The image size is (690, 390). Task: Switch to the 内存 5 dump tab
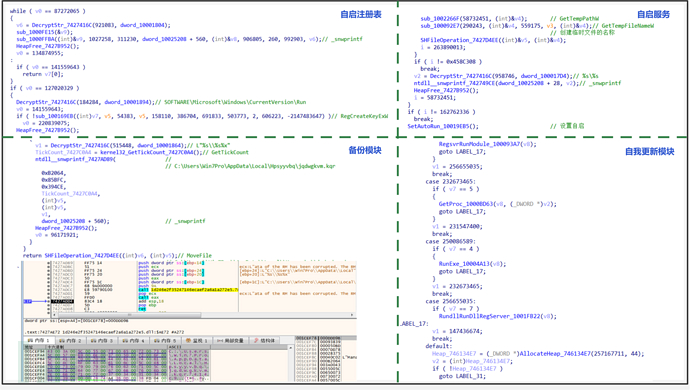coord(166,341)
